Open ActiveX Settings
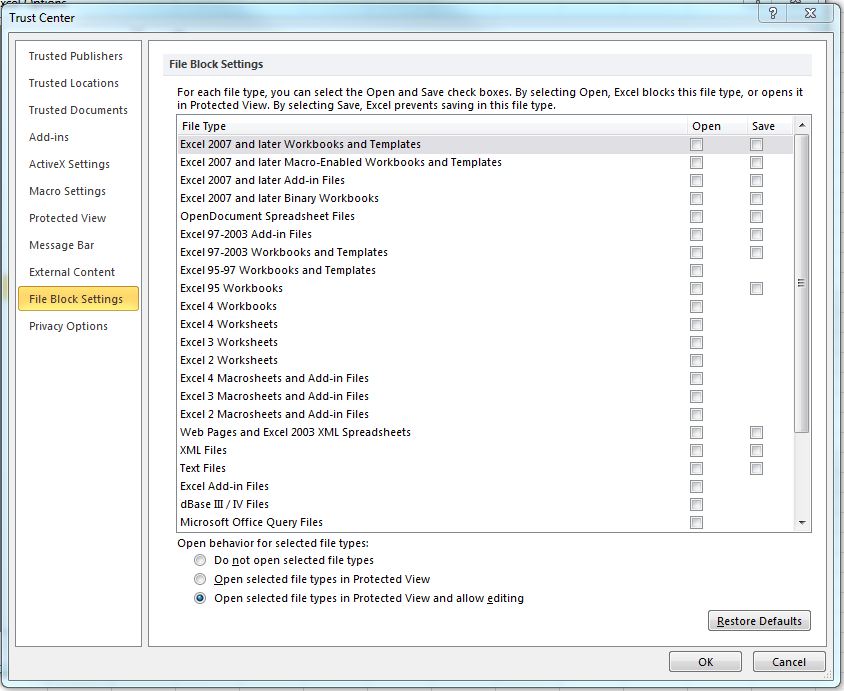 click(x=69, y=164)
